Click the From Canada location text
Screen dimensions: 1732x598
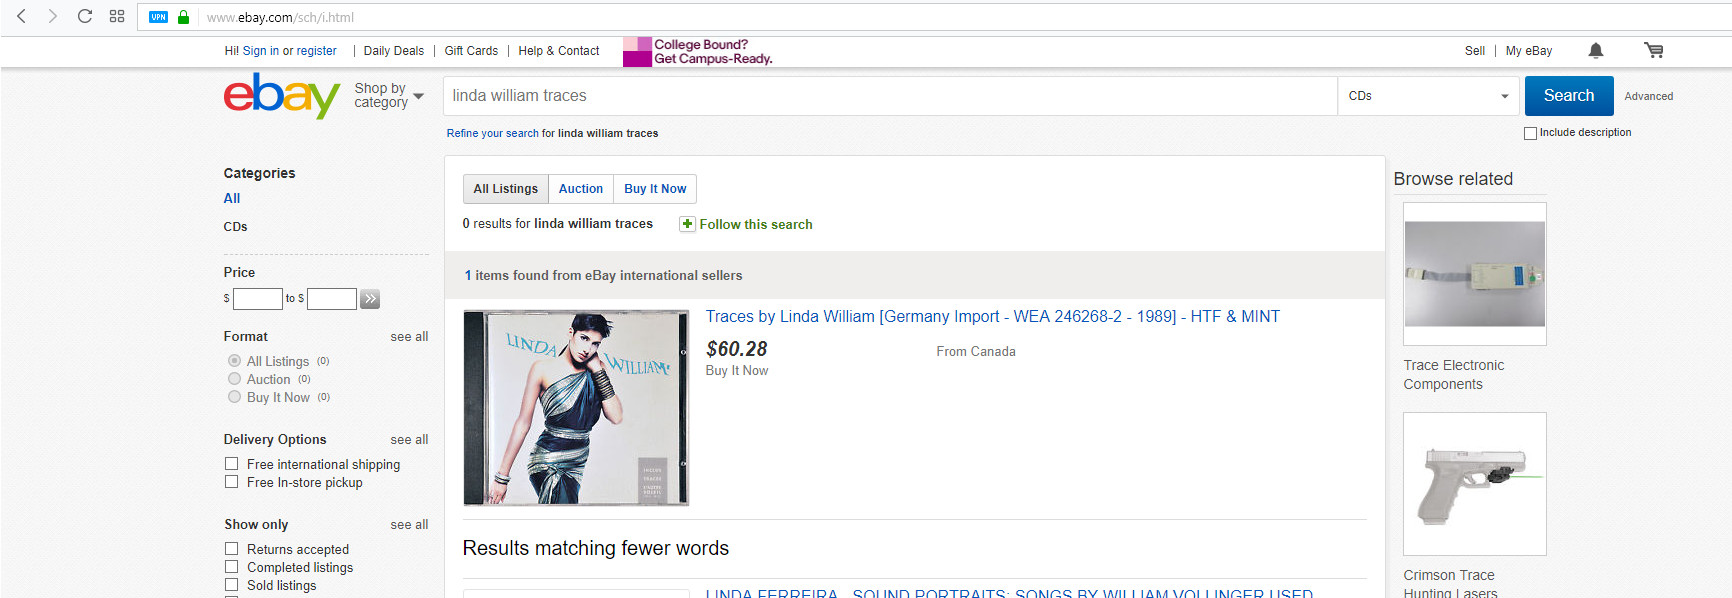(x=976, y=352)
